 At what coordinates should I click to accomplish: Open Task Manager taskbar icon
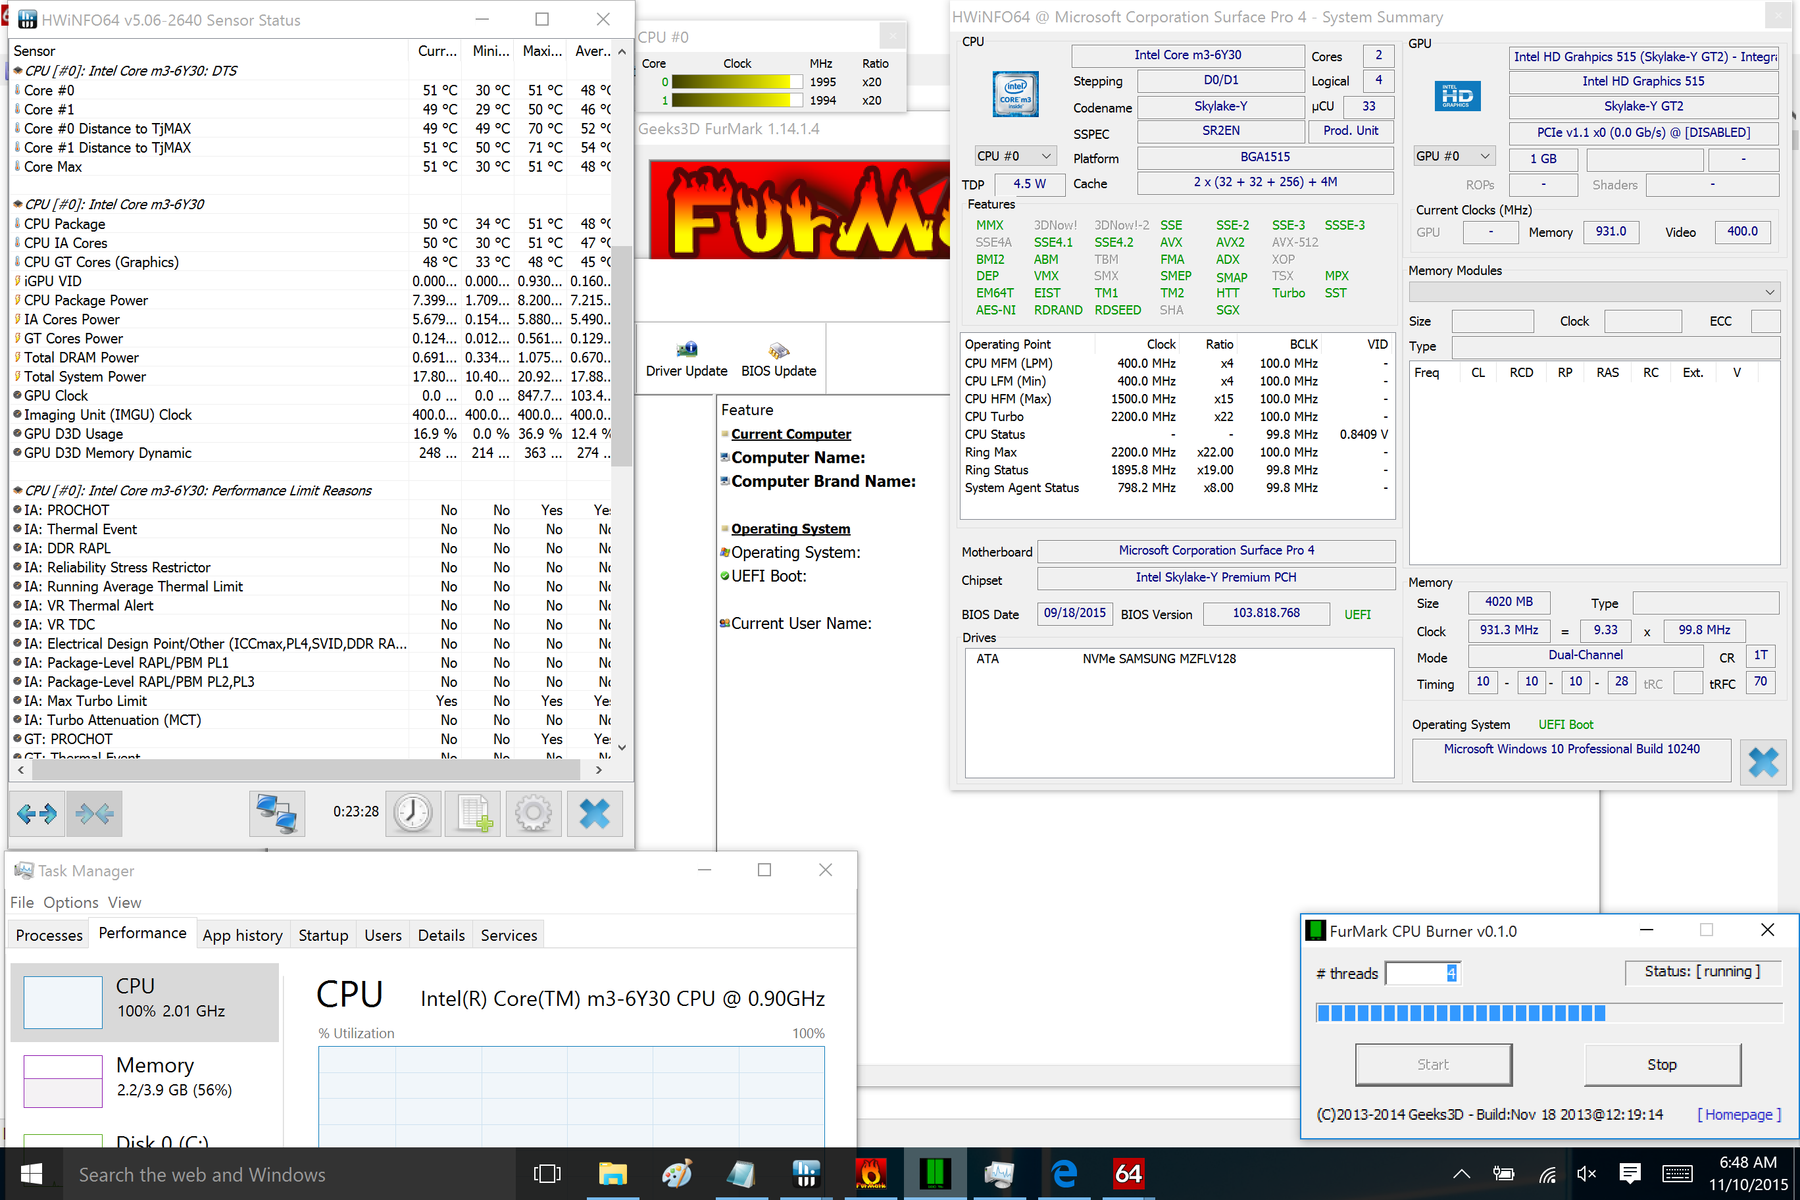click(x=999, y=1174)
